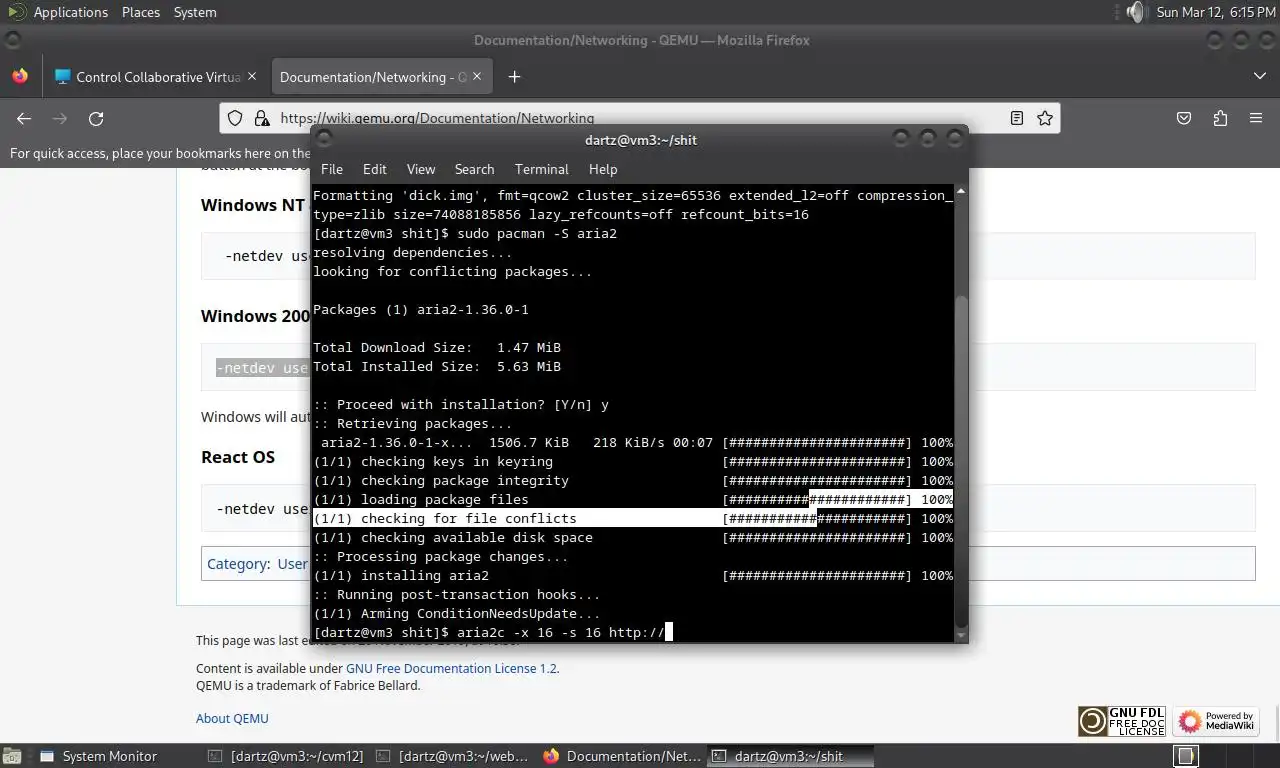
Task: Click the Category link on wiki page
Action: point(236,564)
